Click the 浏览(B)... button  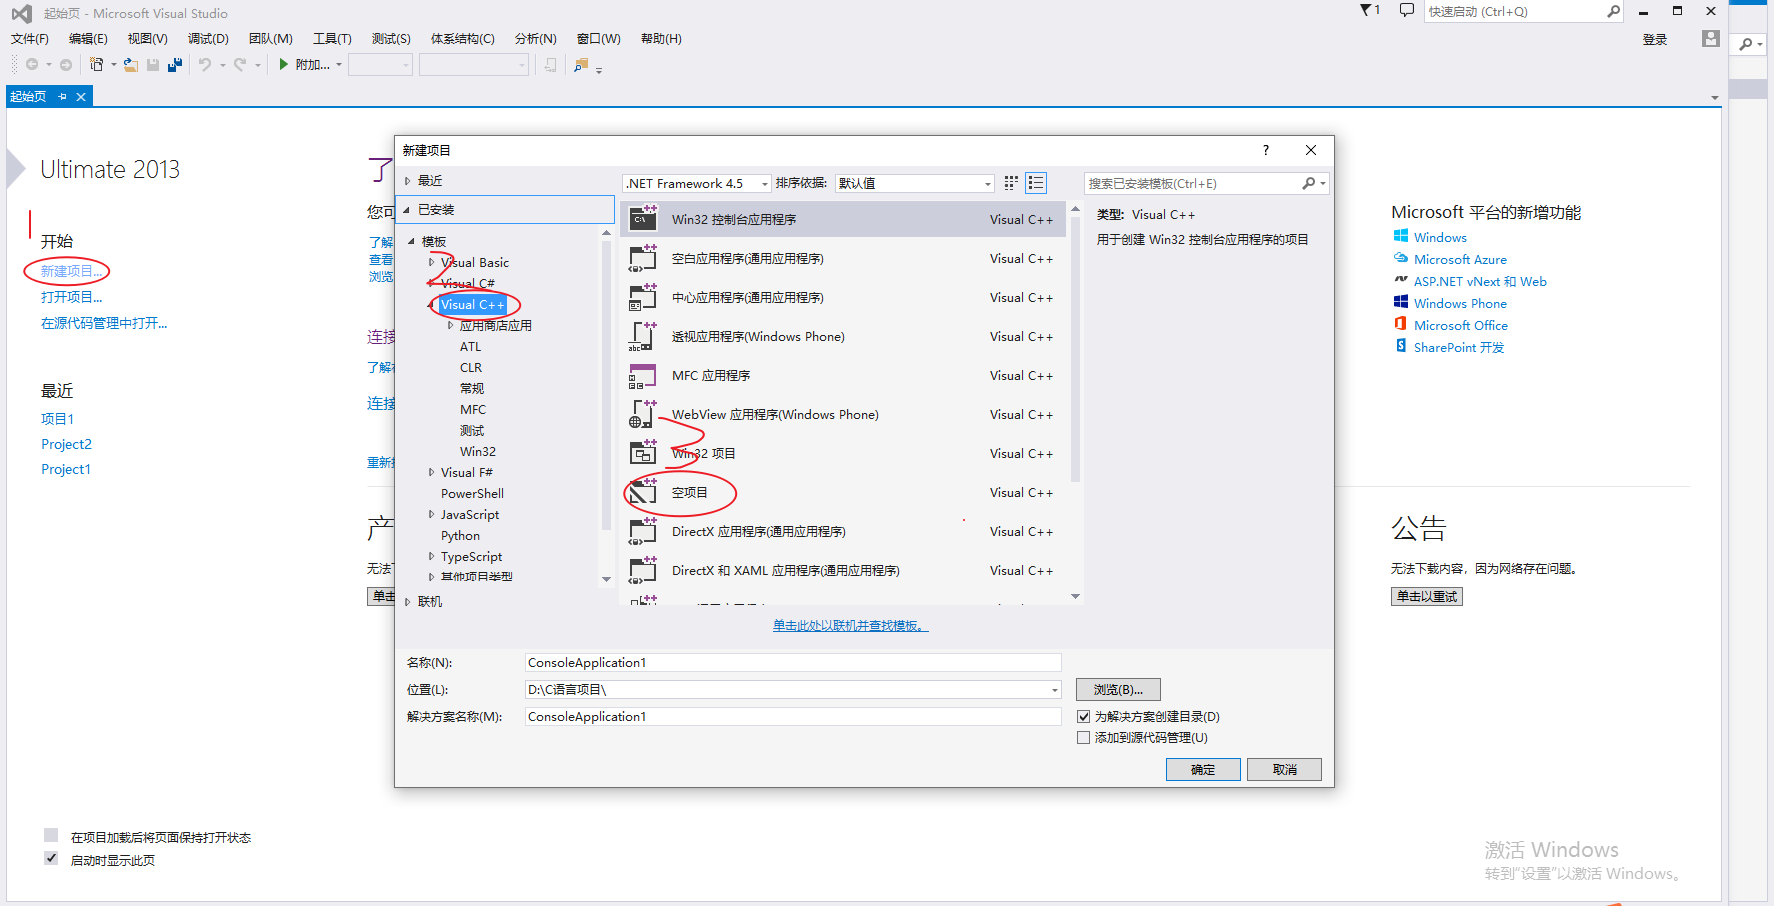pos(1118,690)
